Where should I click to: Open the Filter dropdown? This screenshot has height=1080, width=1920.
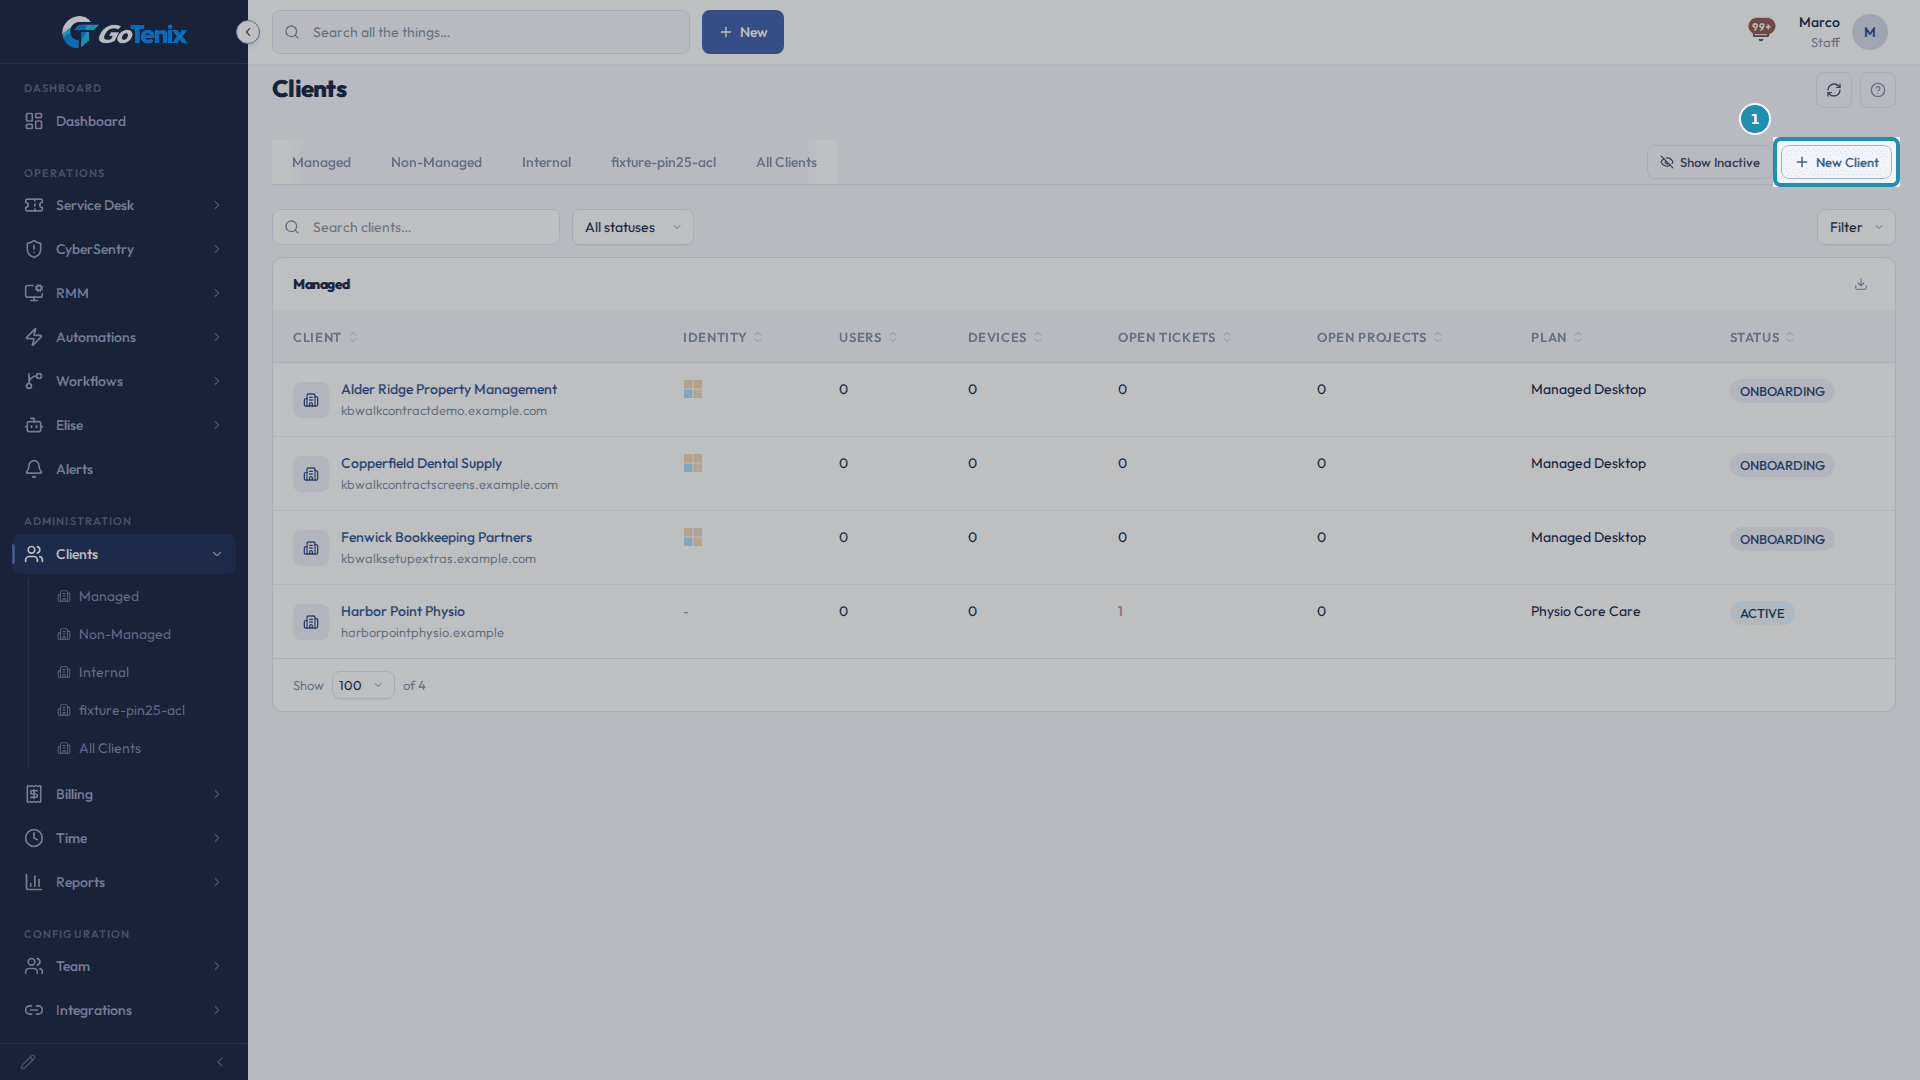pos(1856,227)
